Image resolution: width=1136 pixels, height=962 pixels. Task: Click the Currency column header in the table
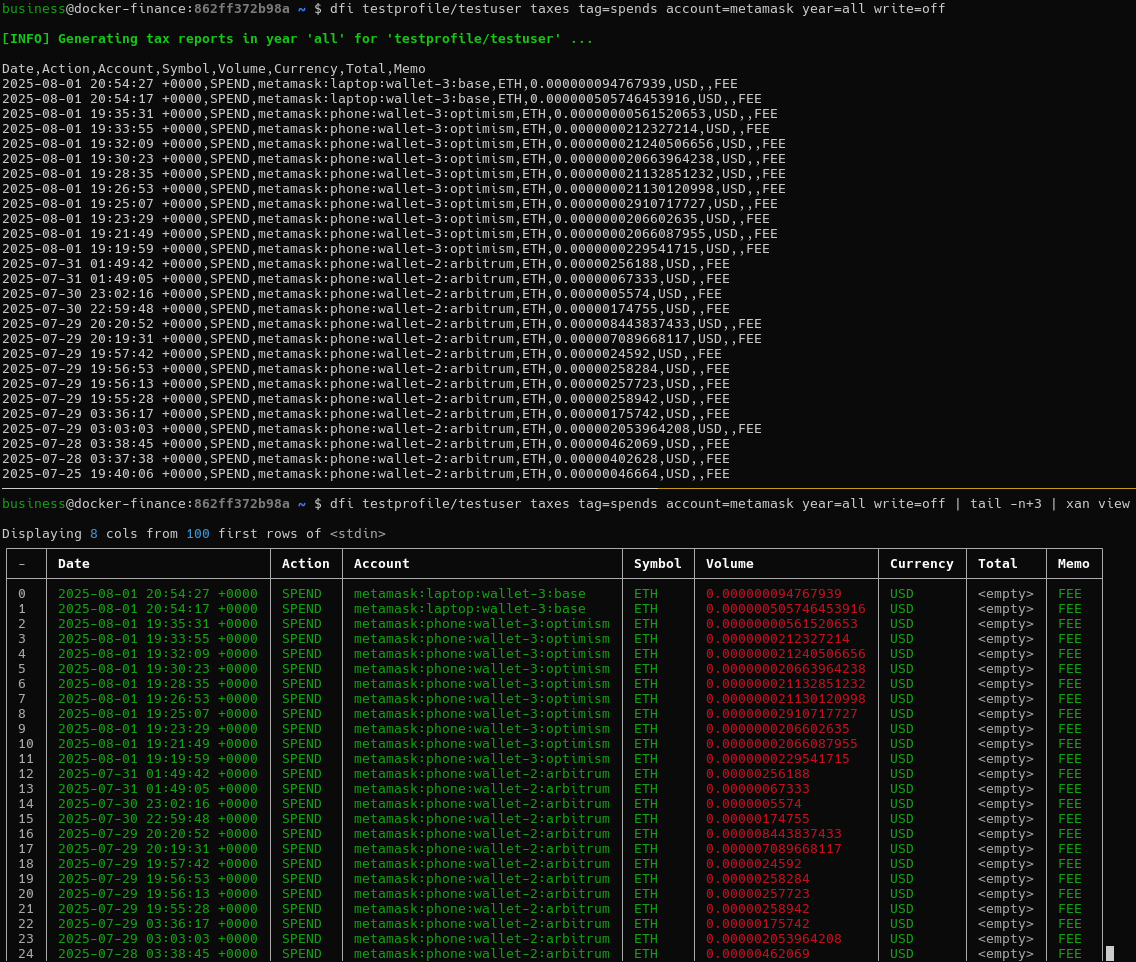click(921, 564)
